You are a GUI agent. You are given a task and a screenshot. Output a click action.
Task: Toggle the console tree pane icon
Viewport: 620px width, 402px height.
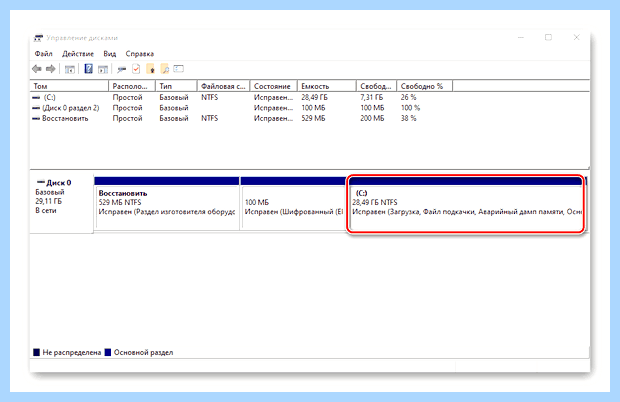[x=70, y=69]
